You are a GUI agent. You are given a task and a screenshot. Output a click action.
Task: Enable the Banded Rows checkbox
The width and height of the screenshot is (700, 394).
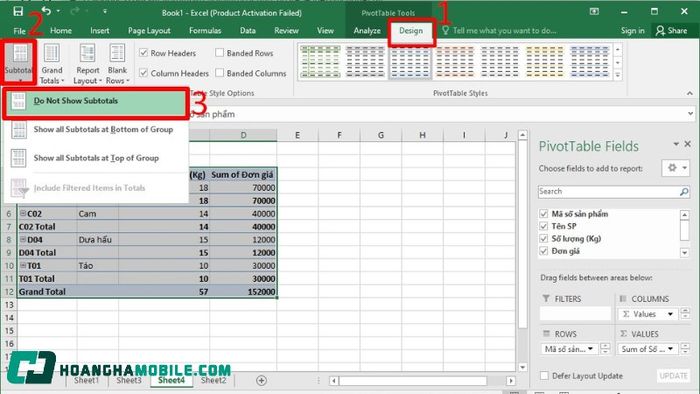219,53
